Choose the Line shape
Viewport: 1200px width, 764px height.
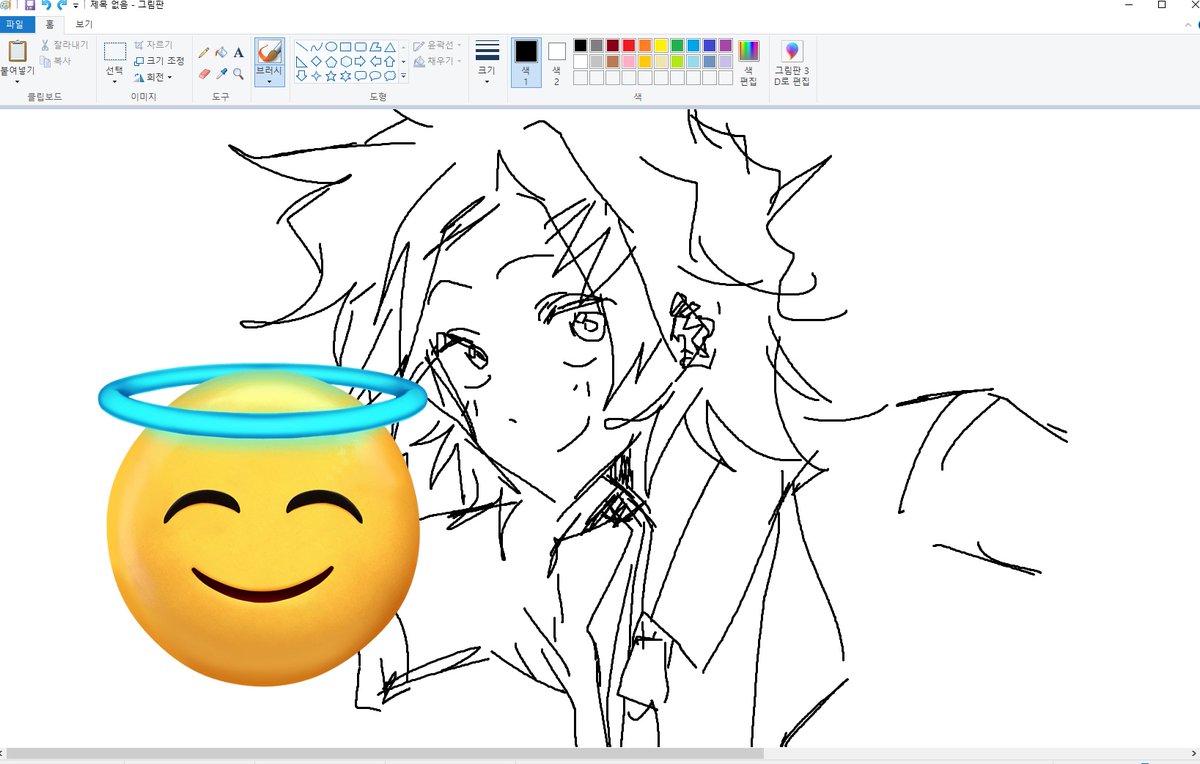point(301,47)
